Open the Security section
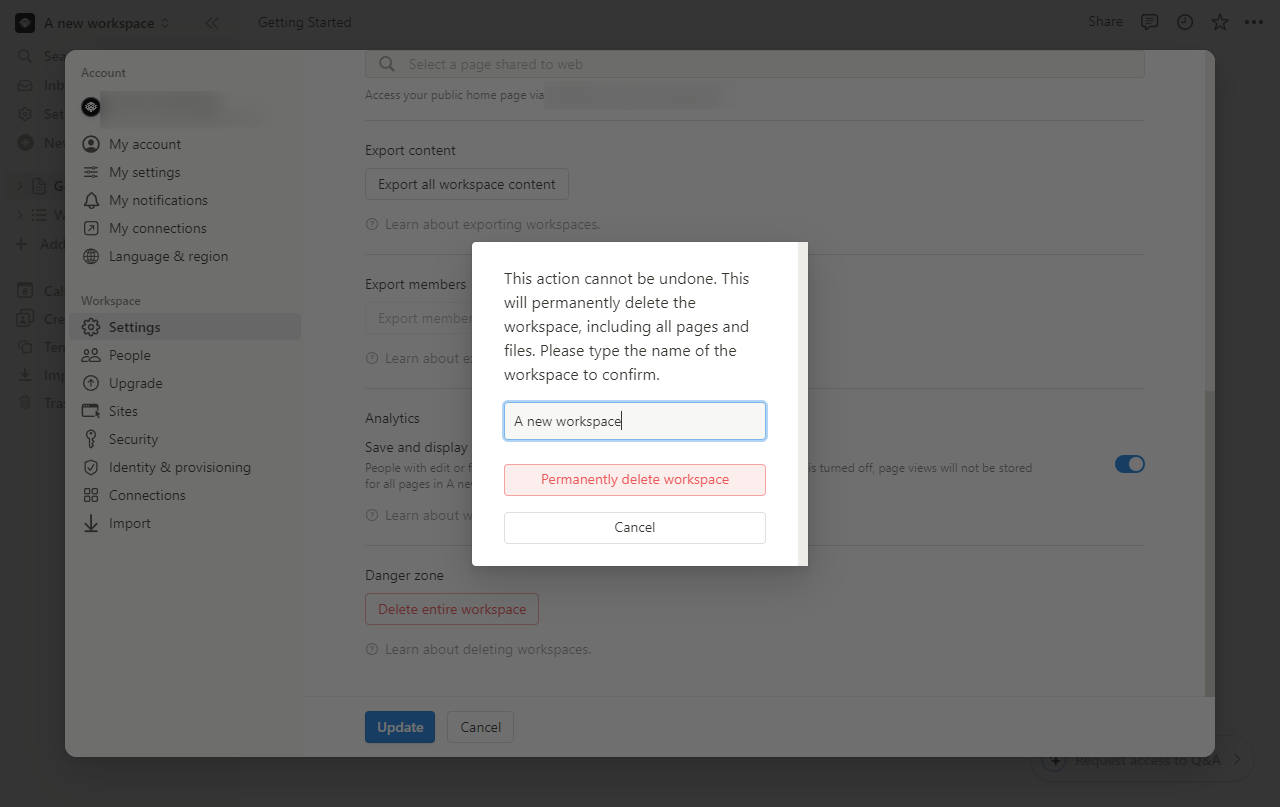Screen dimensions: 1280x807 (x=185, y=439)
